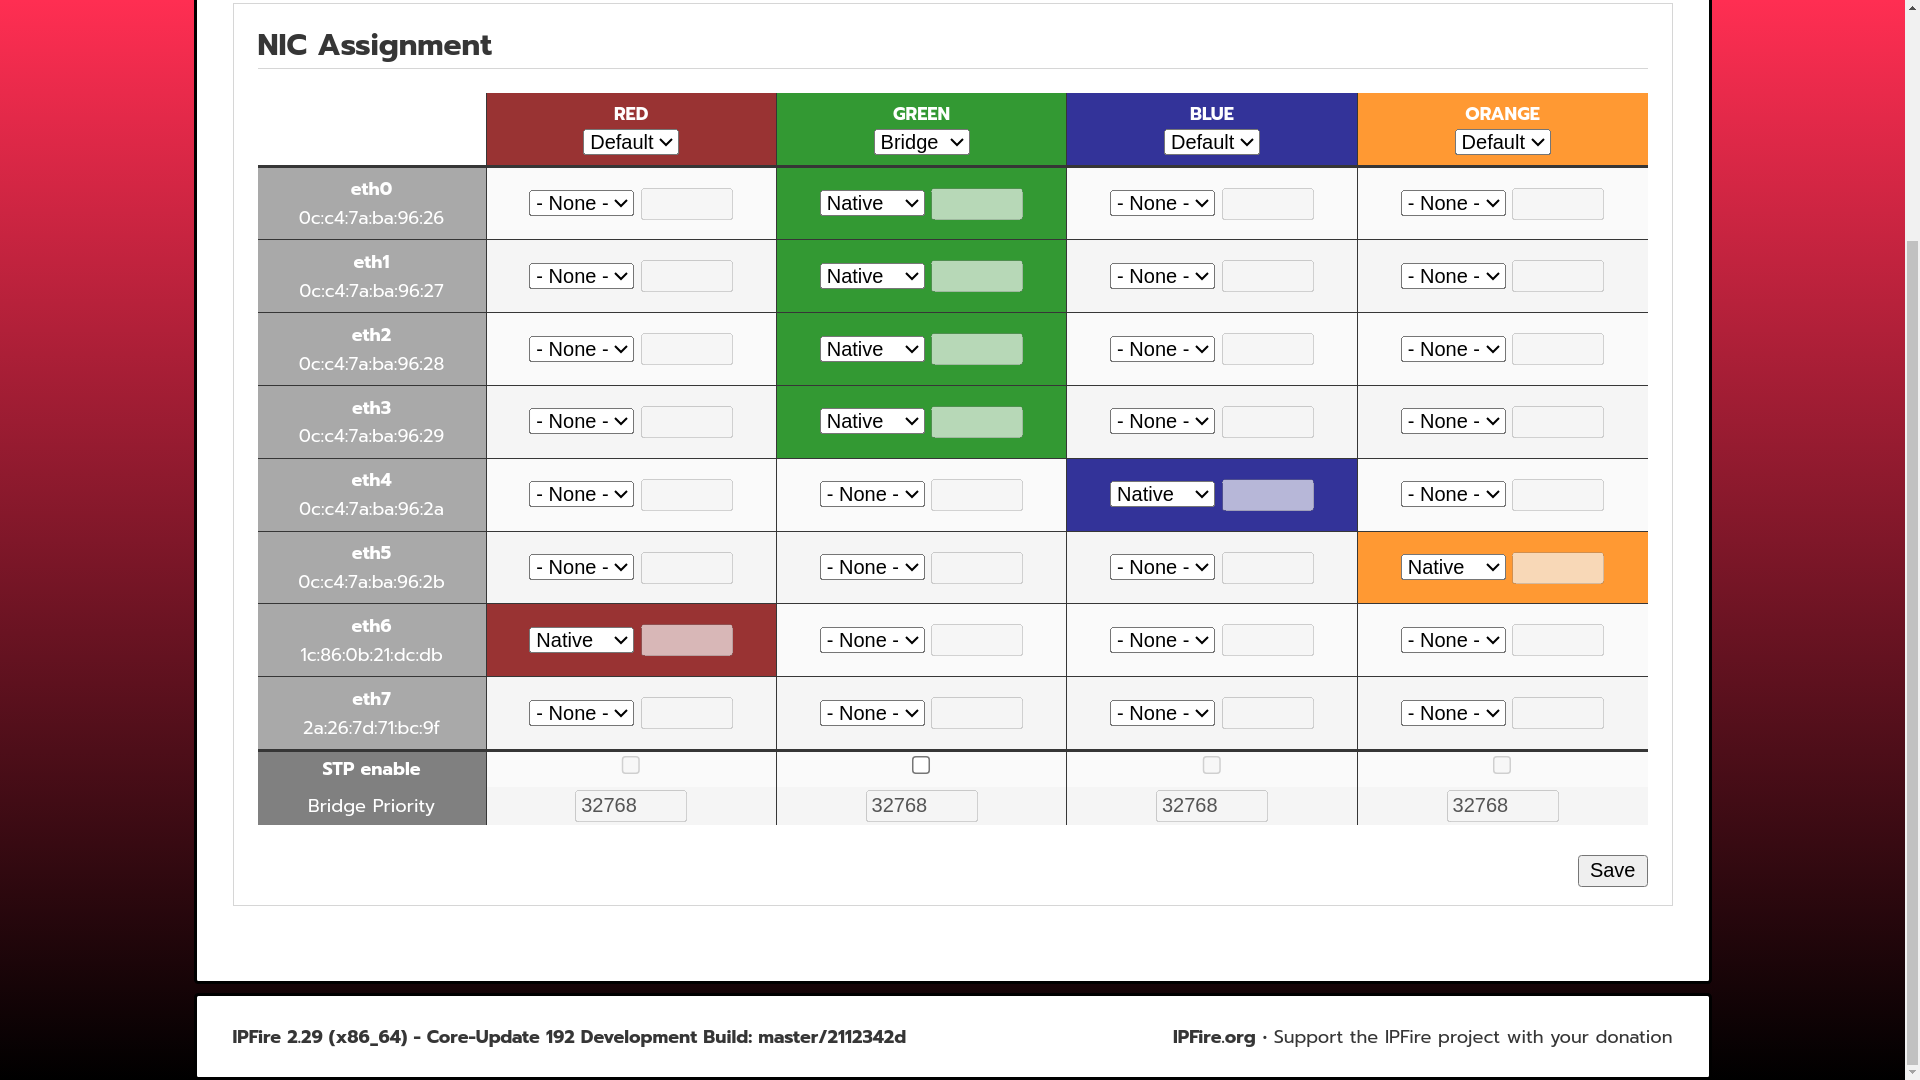Image resolution: width=1920 pixels, height=1080 pixels.
Task: Open eth4 GREEN None dropdown
Action: pyautogui.click(x=872, y=494)
